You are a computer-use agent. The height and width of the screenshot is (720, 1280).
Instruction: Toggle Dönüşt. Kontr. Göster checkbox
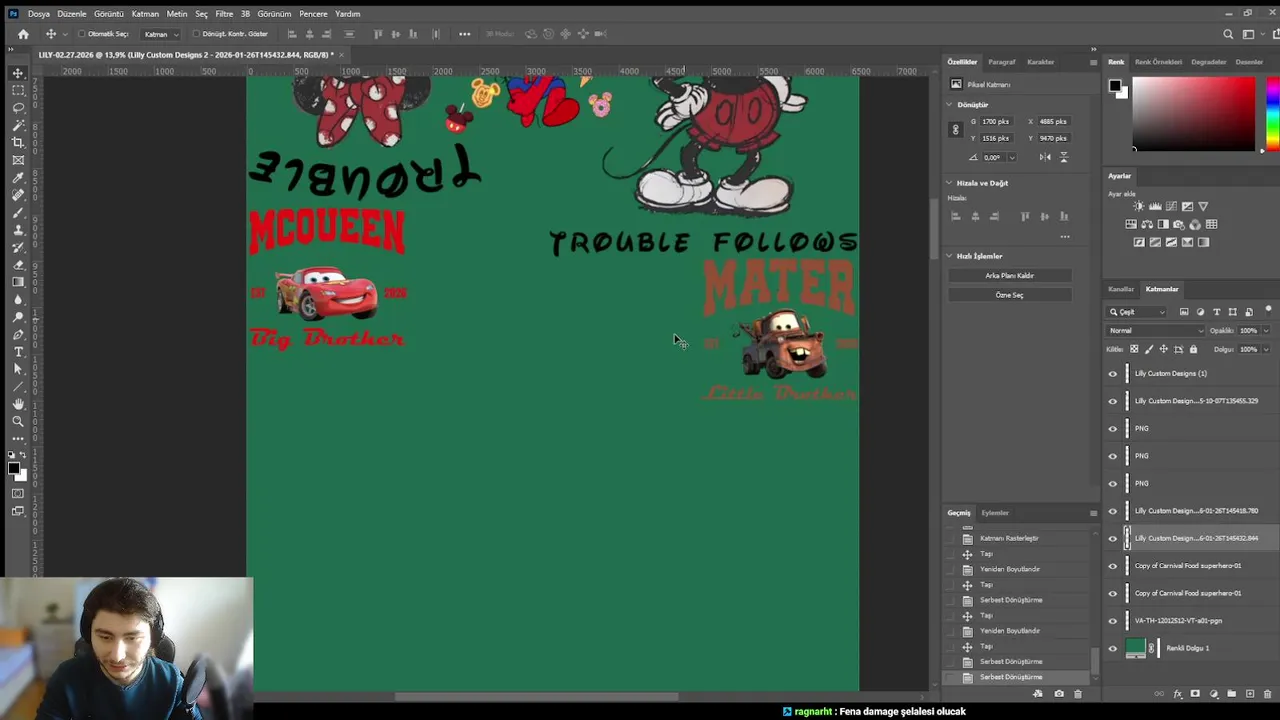pyautogui.click(x=196, y=34)
